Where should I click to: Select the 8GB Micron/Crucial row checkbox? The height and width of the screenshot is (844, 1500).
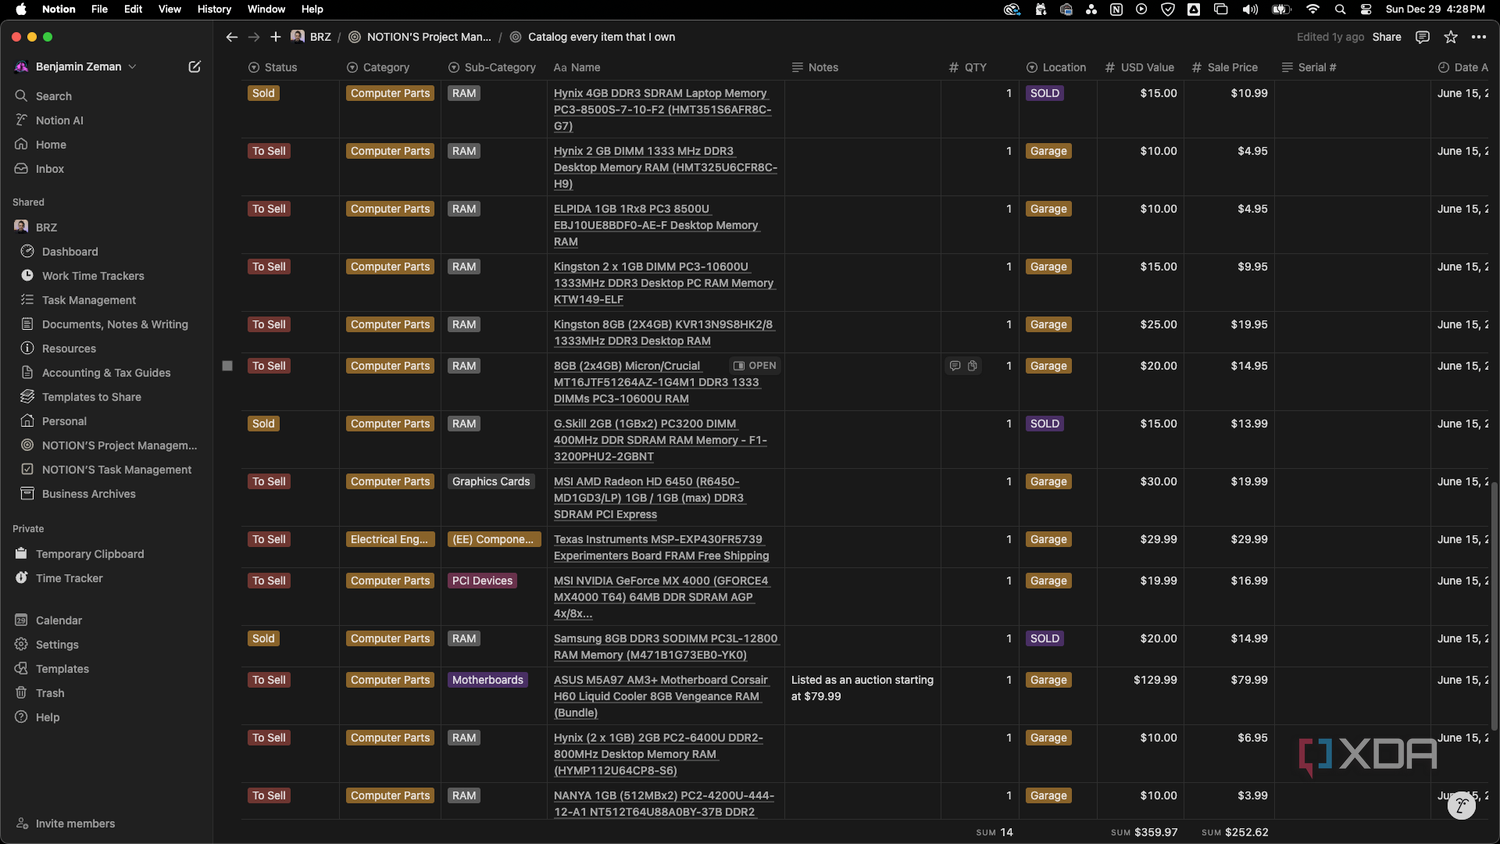click(x=227, y=366)
